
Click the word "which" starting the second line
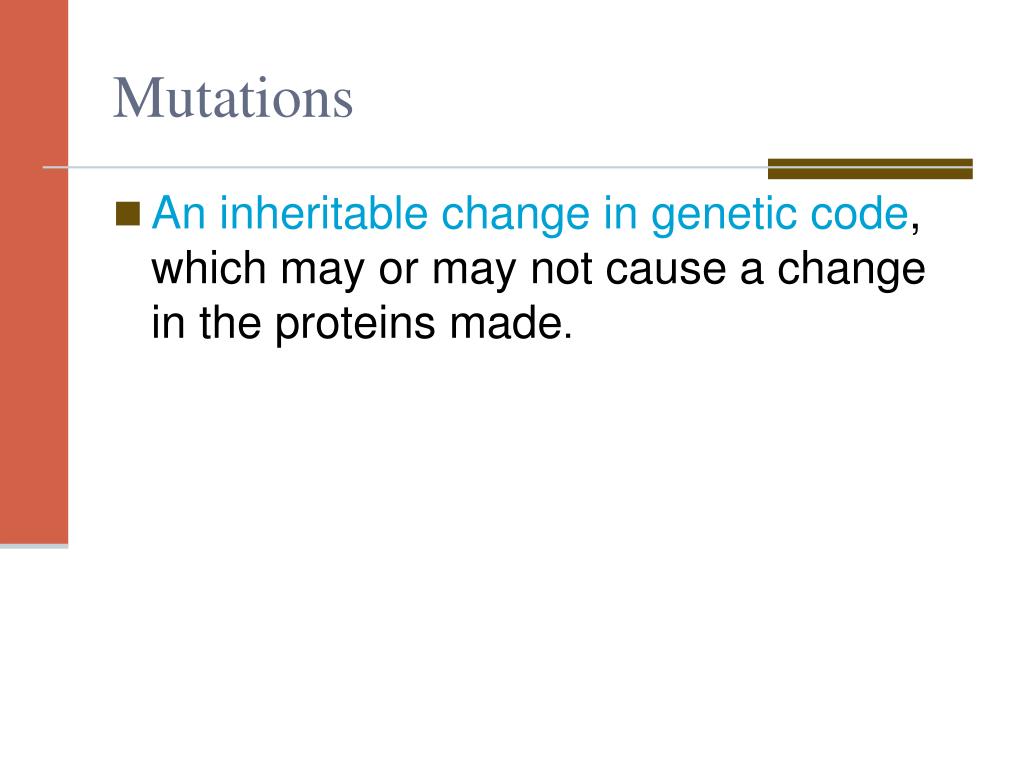click(x=209, y=268)
